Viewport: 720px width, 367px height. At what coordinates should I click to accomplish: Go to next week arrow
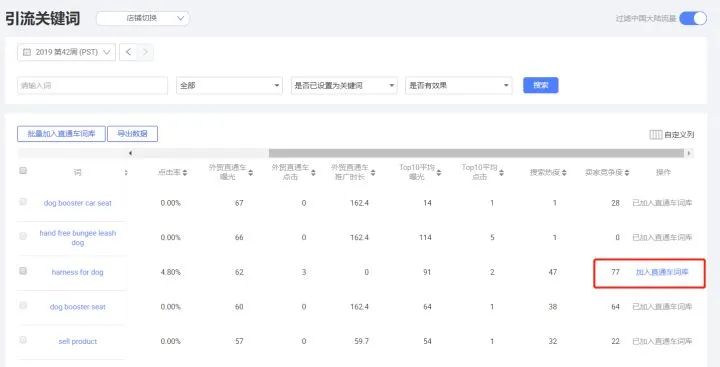(145, 52)
